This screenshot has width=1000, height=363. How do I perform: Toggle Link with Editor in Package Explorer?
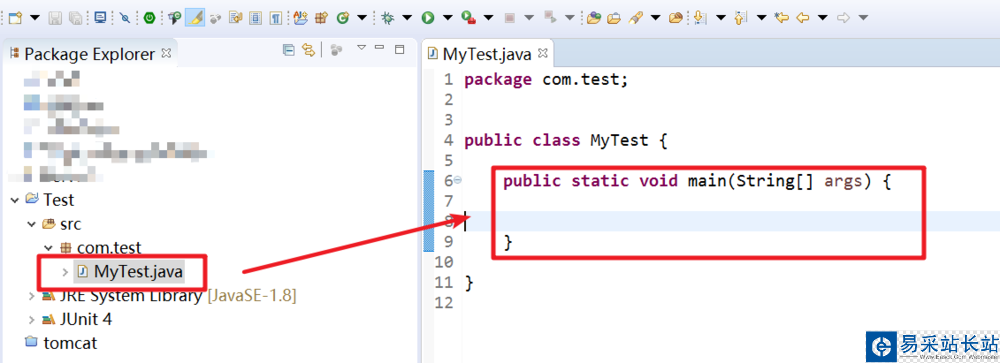pyautogui.click(x=309, y=50)
